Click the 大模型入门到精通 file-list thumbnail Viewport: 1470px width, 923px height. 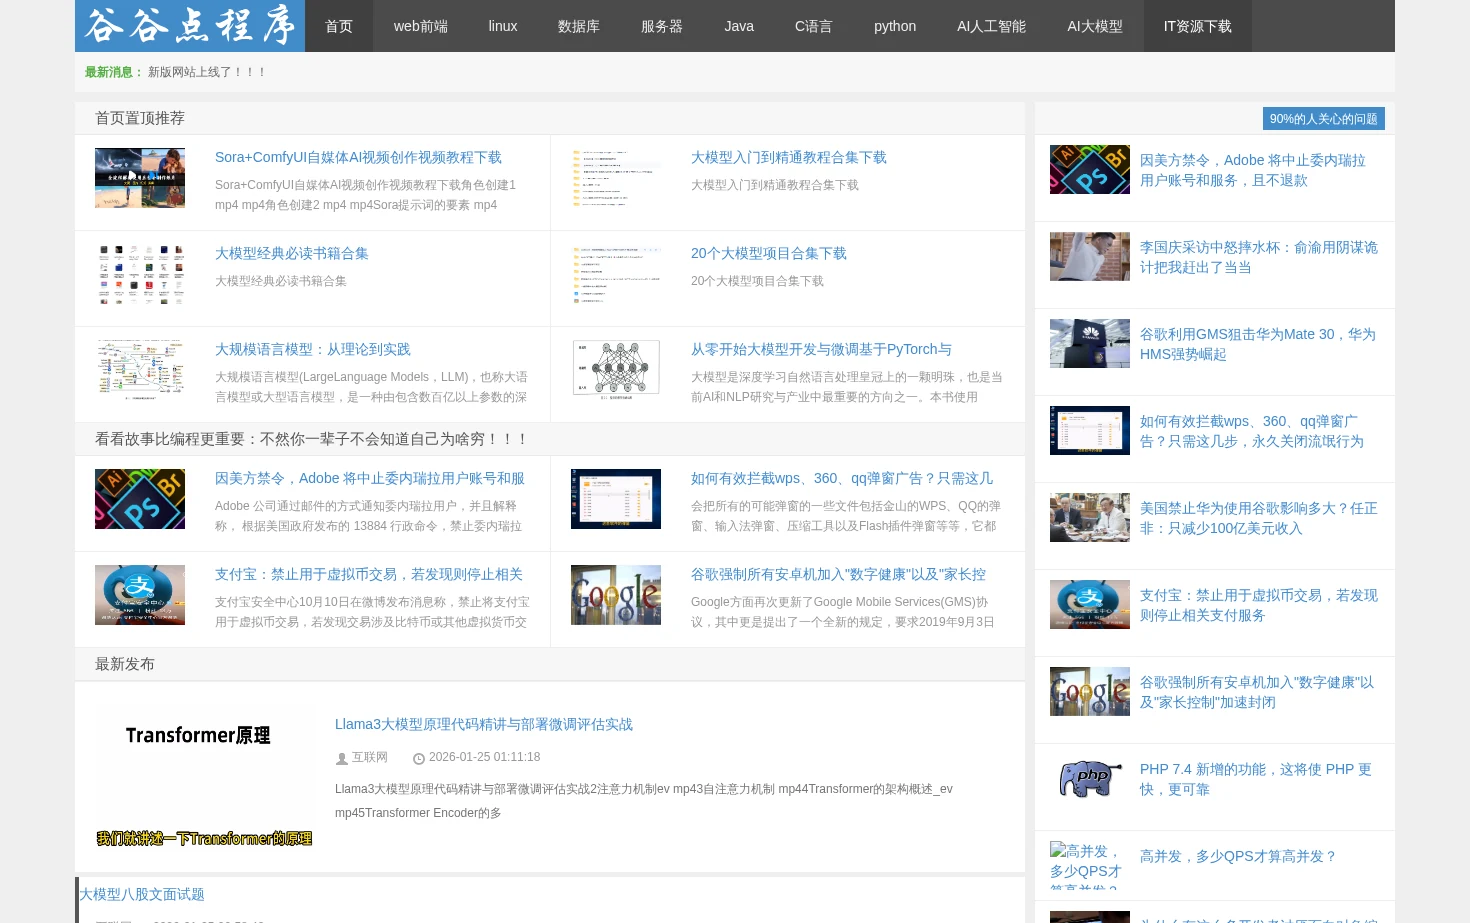pyautogui.click(x=616, y=178)
